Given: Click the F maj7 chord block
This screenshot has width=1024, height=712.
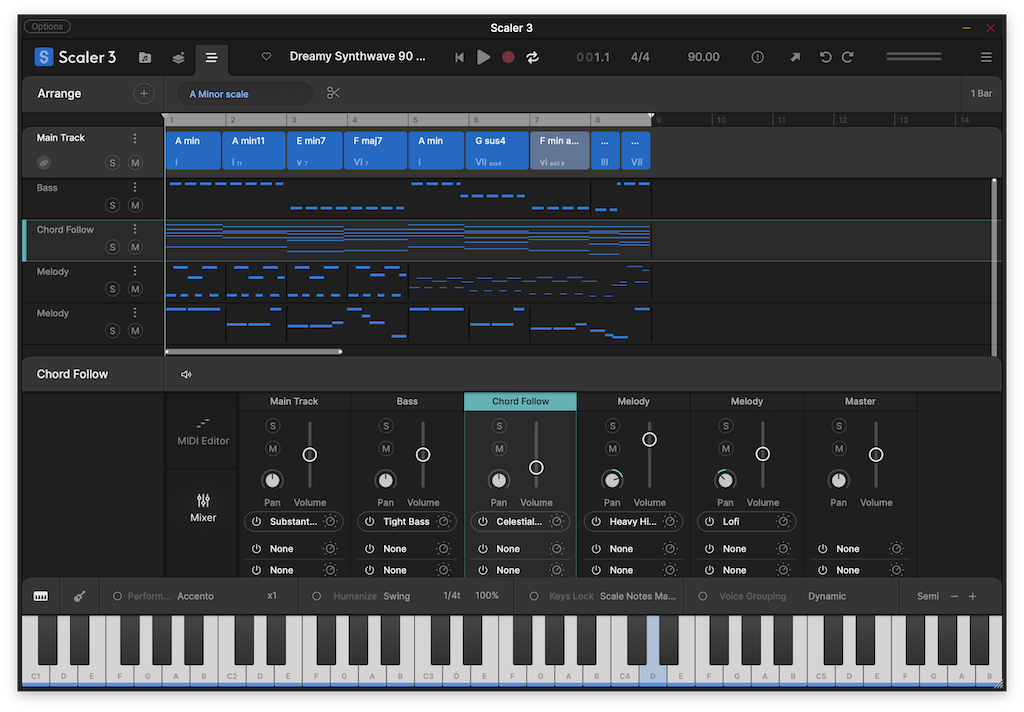Looking at the screenshot, I should point(376,151).
